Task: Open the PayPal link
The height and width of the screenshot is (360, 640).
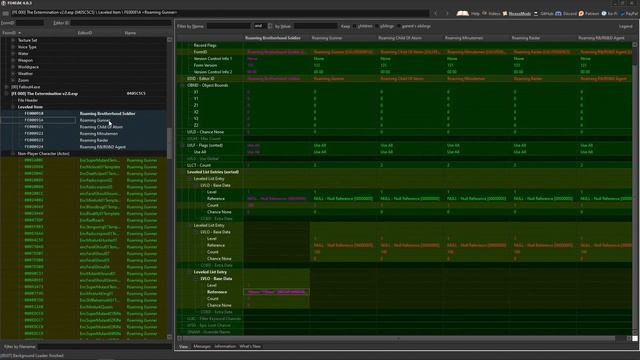Action: point(629,13)
